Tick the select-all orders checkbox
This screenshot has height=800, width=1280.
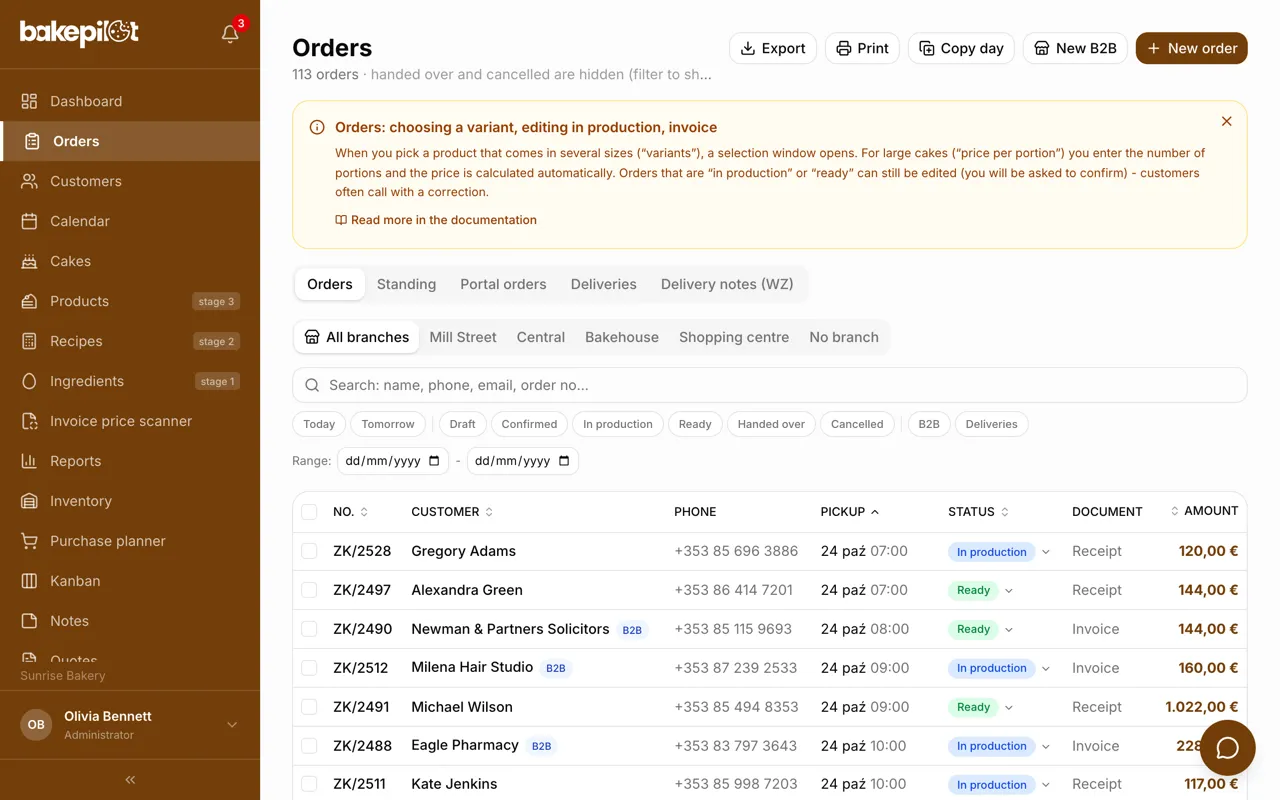[x=309, y=512]
